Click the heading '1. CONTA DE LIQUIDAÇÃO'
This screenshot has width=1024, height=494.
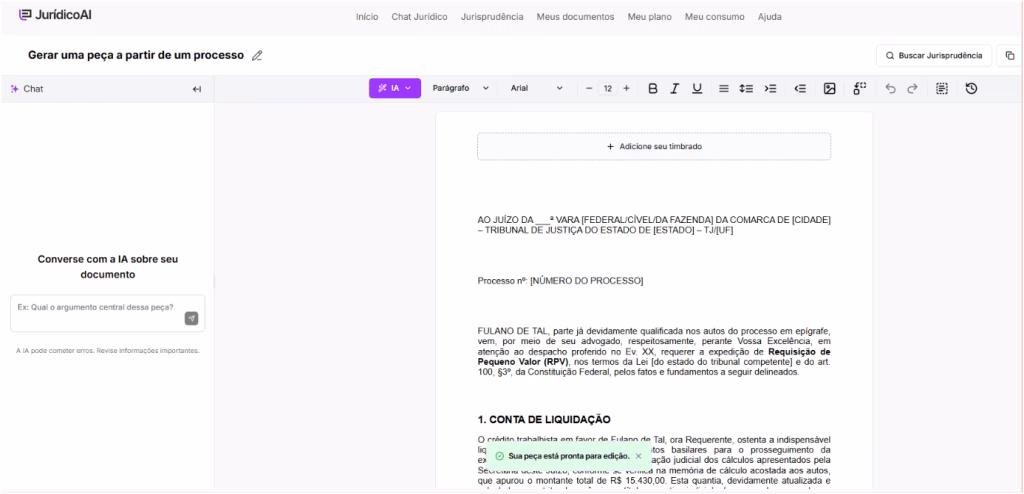pos(544,420)
